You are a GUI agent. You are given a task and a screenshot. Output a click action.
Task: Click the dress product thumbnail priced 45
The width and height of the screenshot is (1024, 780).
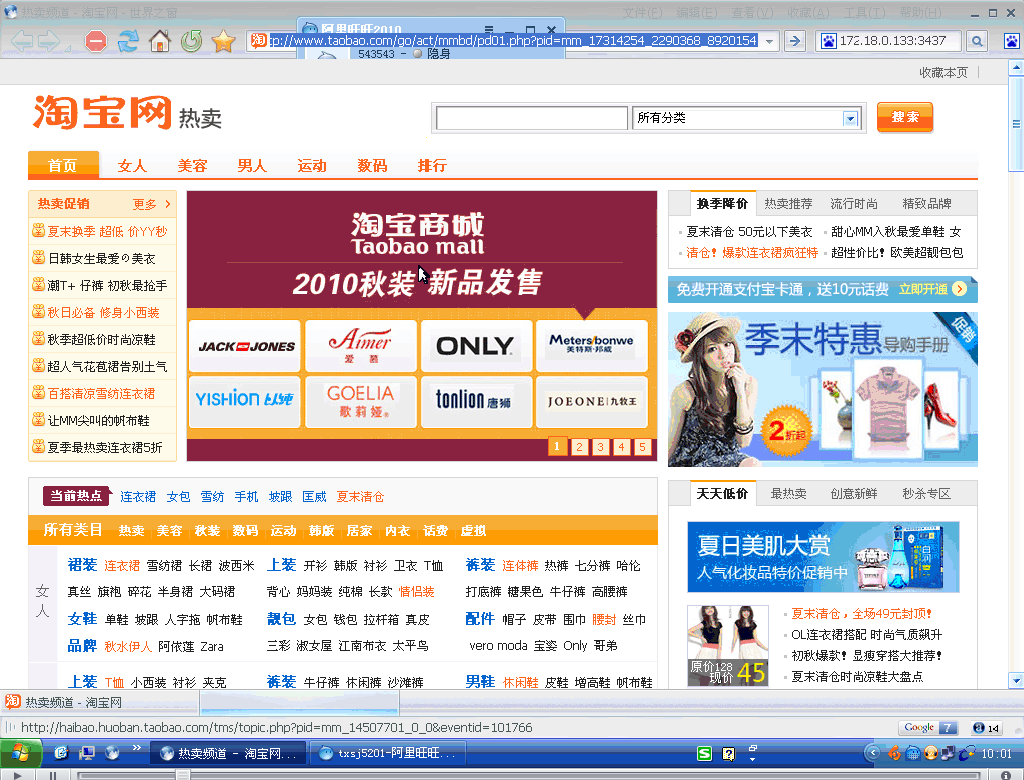coord(728,645)
